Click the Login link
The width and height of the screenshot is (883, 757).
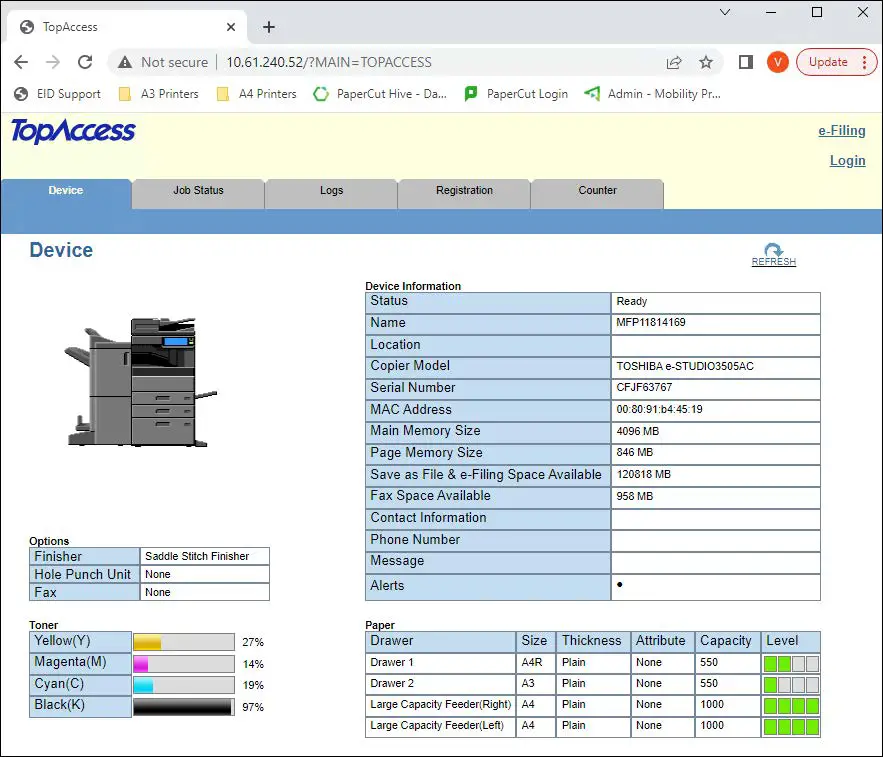(846, 160)
